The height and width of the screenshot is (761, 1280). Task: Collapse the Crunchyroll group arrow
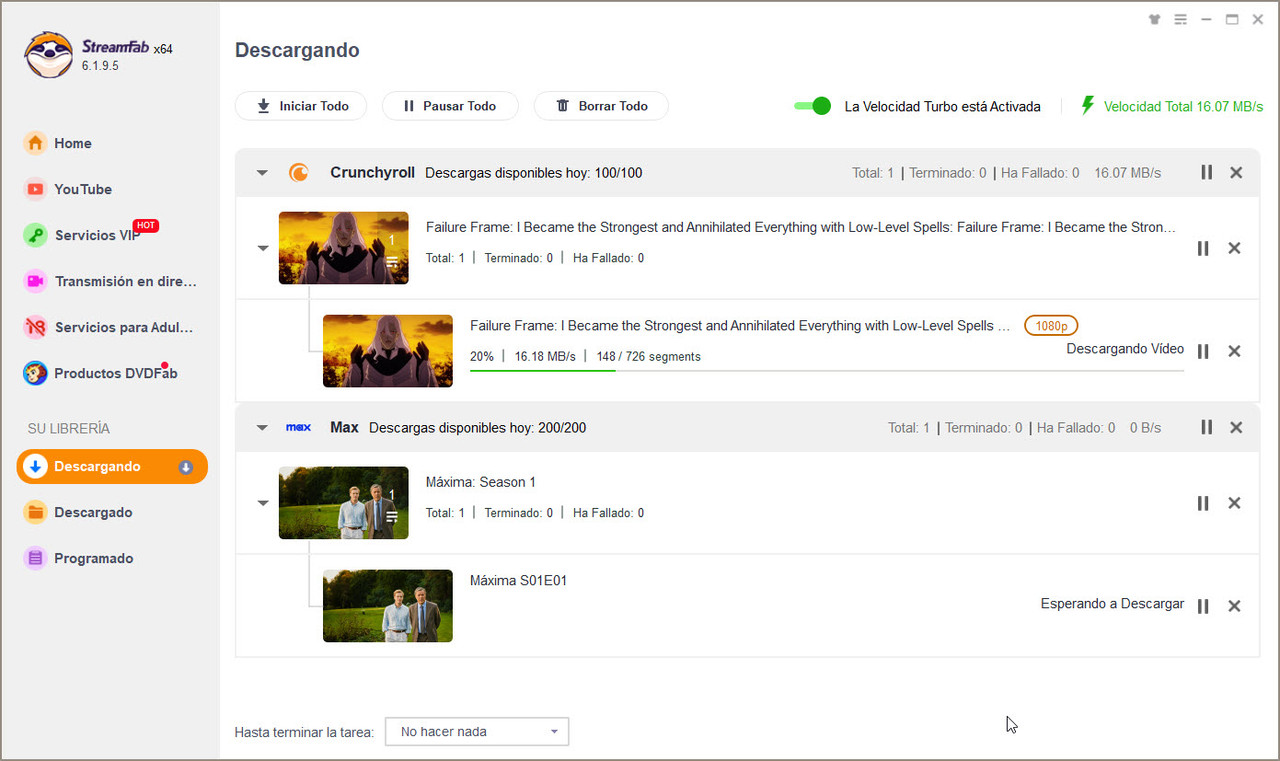tap(262, 173)
